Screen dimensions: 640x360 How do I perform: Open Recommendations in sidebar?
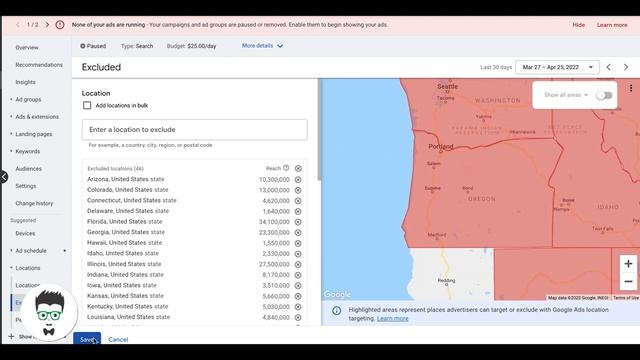click(39, 65)
